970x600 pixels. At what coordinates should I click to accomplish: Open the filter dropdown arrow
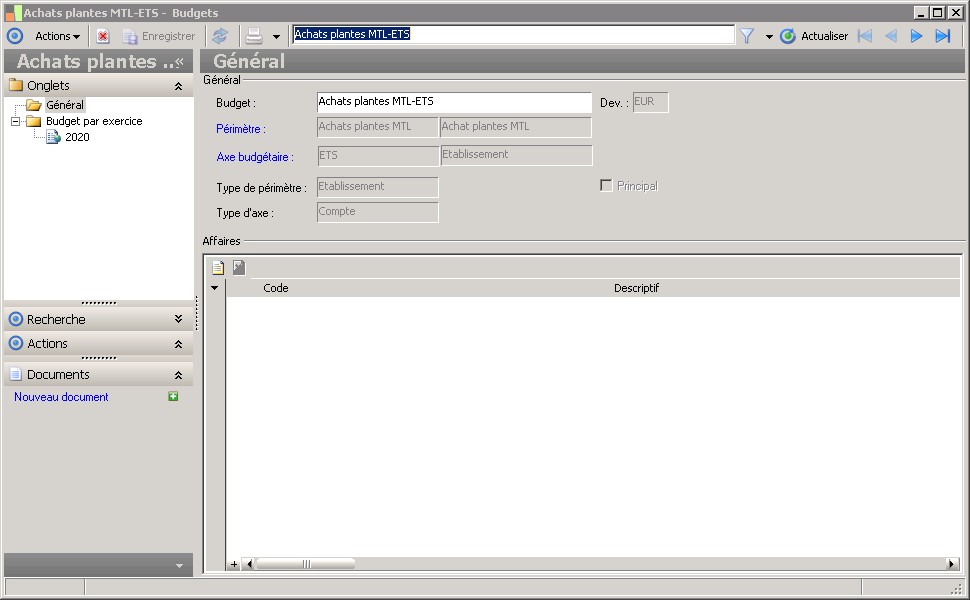[x=768, y=37]
